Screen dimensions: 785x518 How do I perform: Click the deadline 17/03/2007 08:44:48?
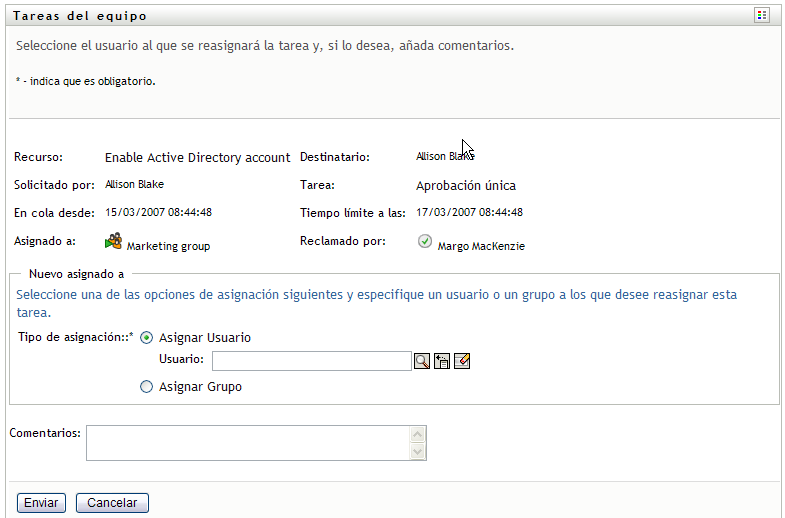click(x=469, y=212)
